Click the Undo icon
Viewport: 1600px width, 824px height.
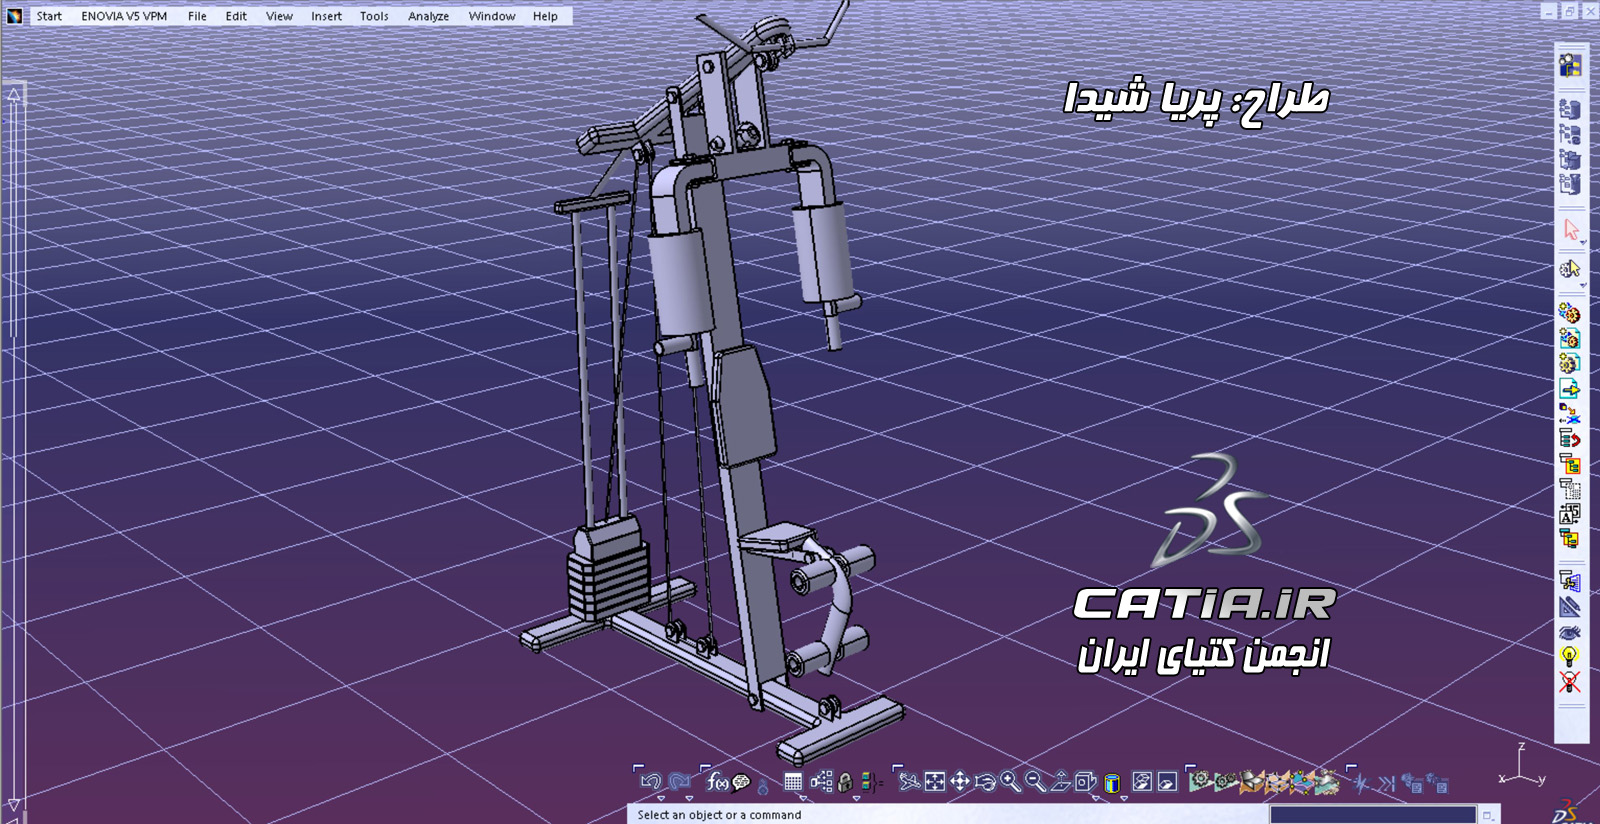coord(651,782)
